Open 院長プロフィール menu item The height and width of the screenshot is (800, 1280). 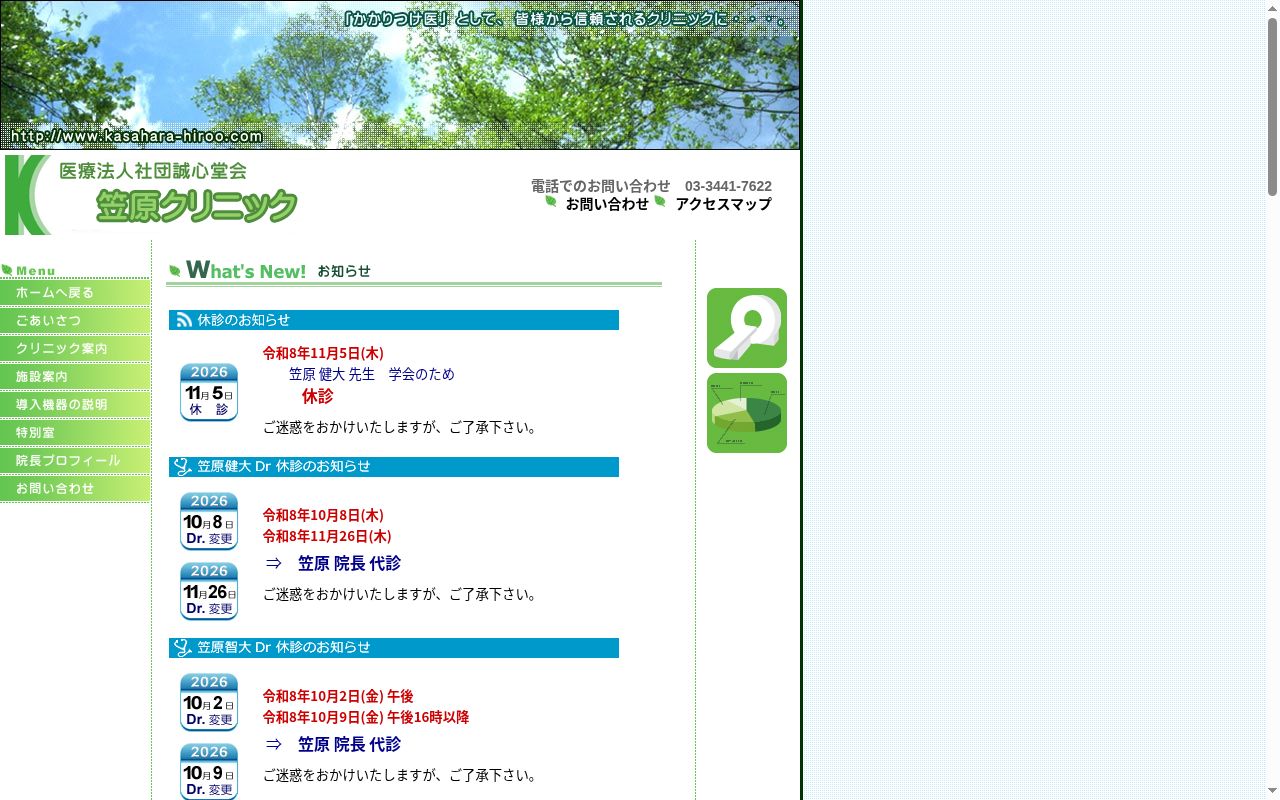[75, 461]
